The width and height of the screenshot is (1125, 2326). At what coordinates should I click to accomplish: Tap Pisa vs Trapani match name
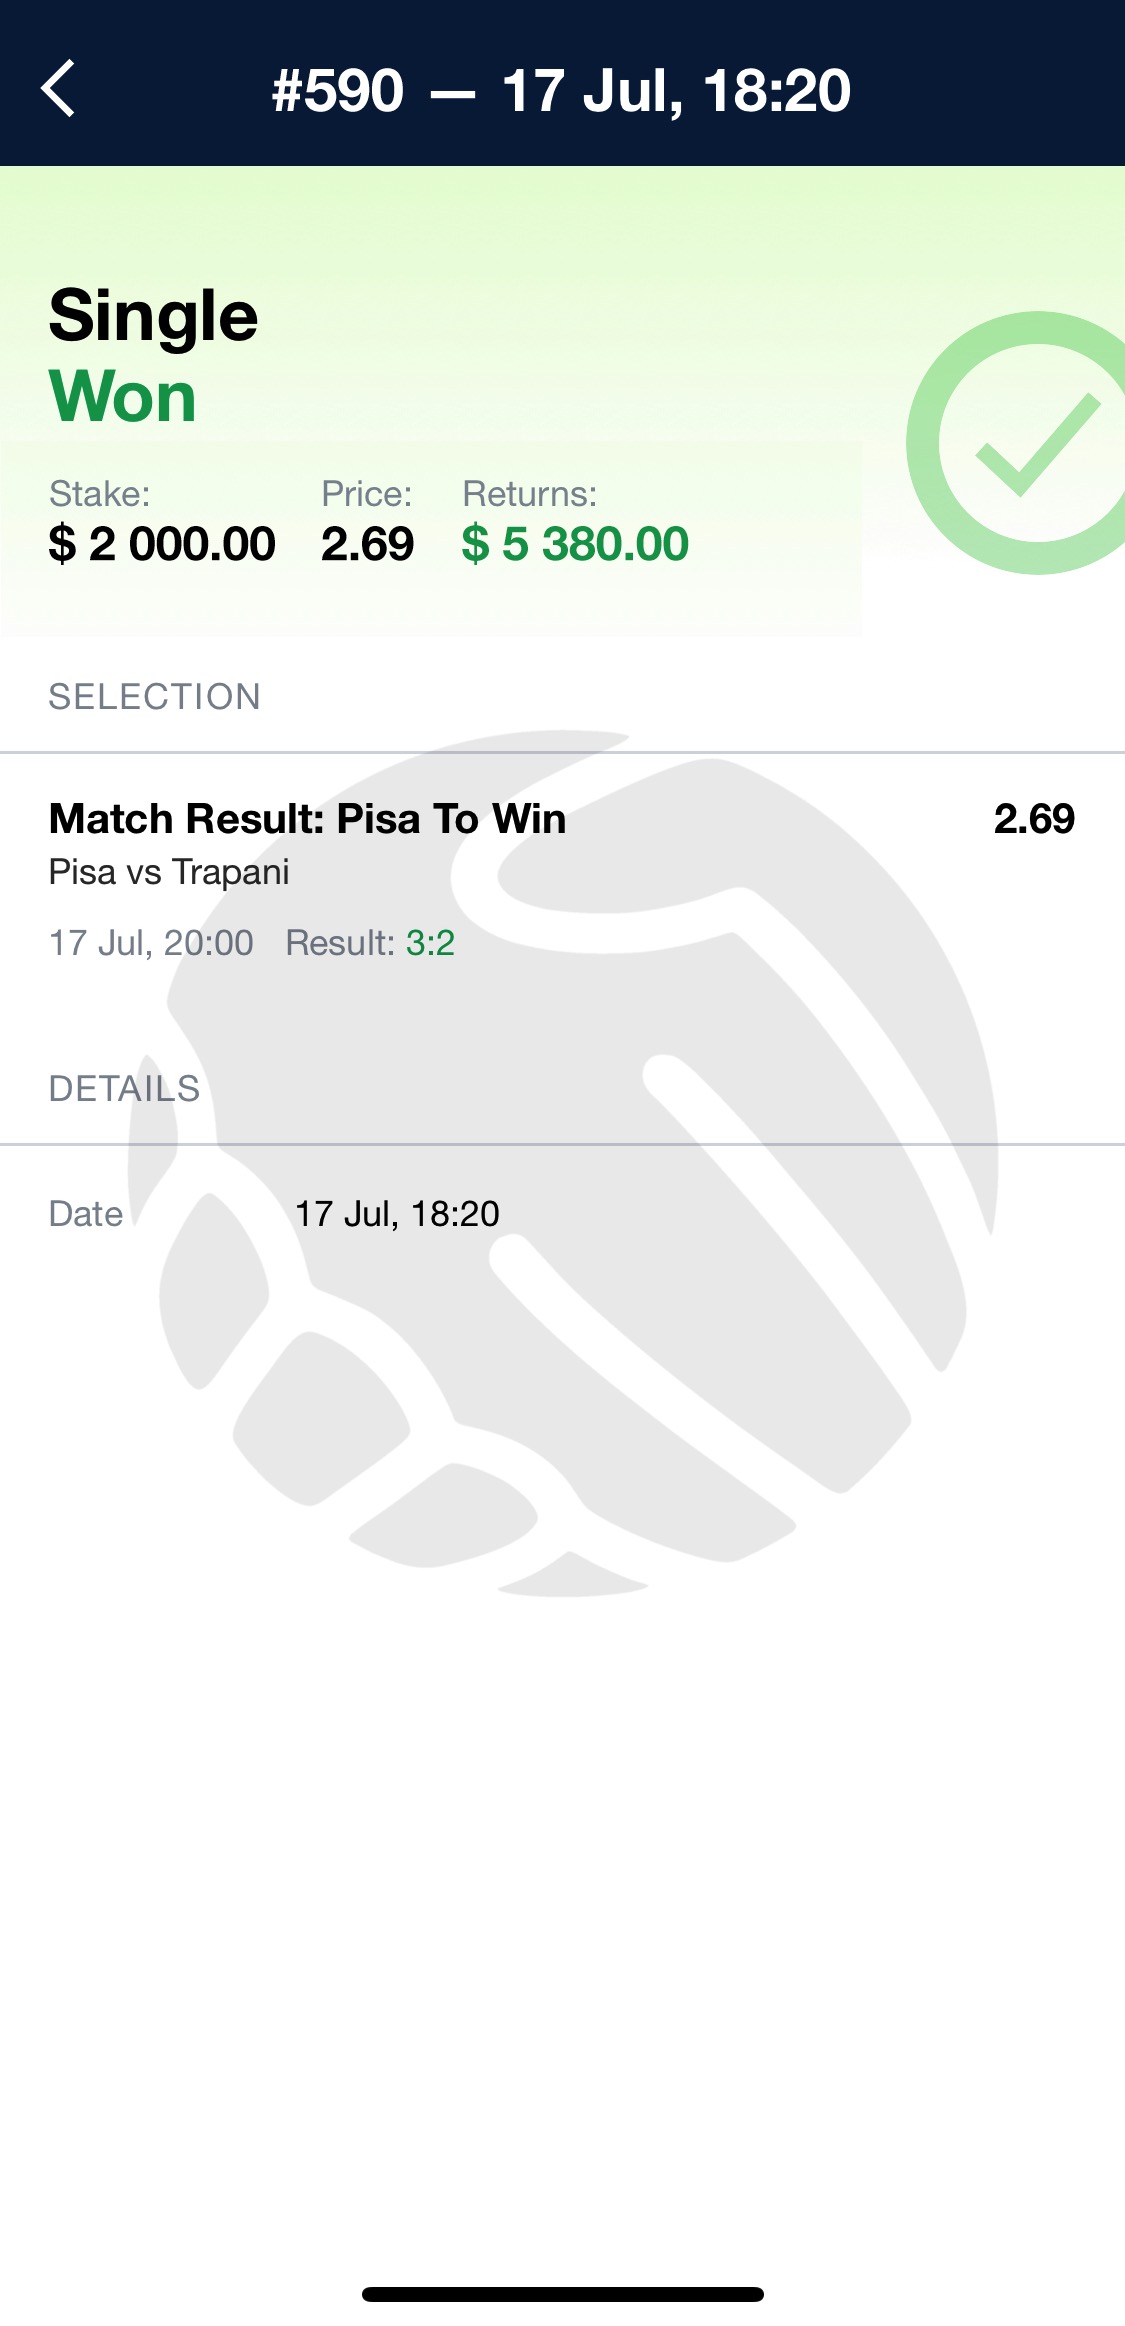(x=169, y=872)
